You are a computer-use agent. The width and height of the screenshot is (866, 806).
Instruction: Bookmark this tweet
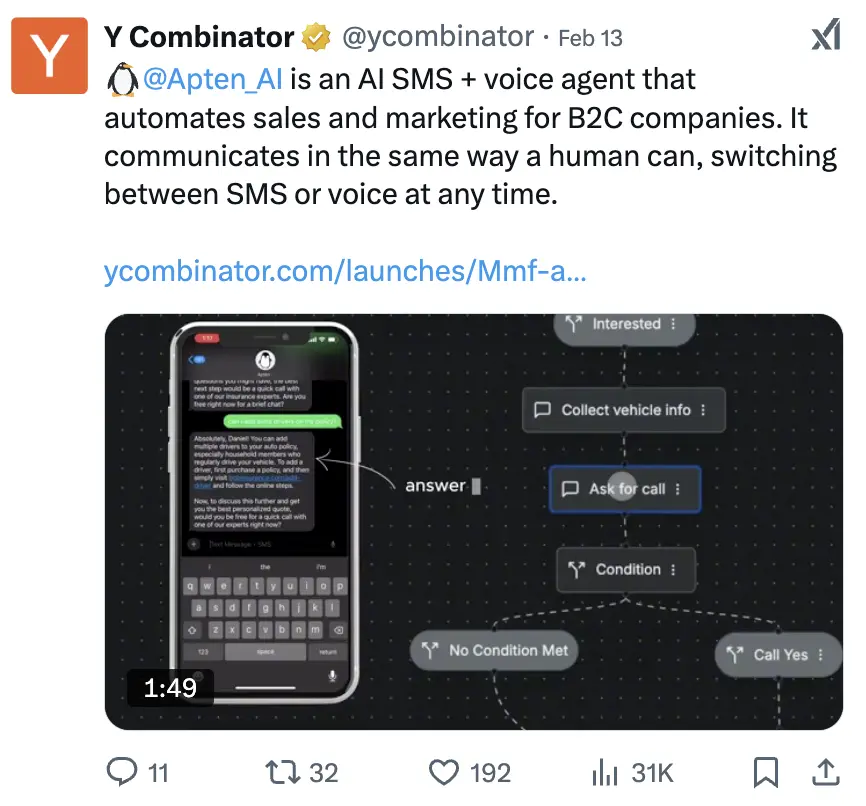tap(765, 772)
